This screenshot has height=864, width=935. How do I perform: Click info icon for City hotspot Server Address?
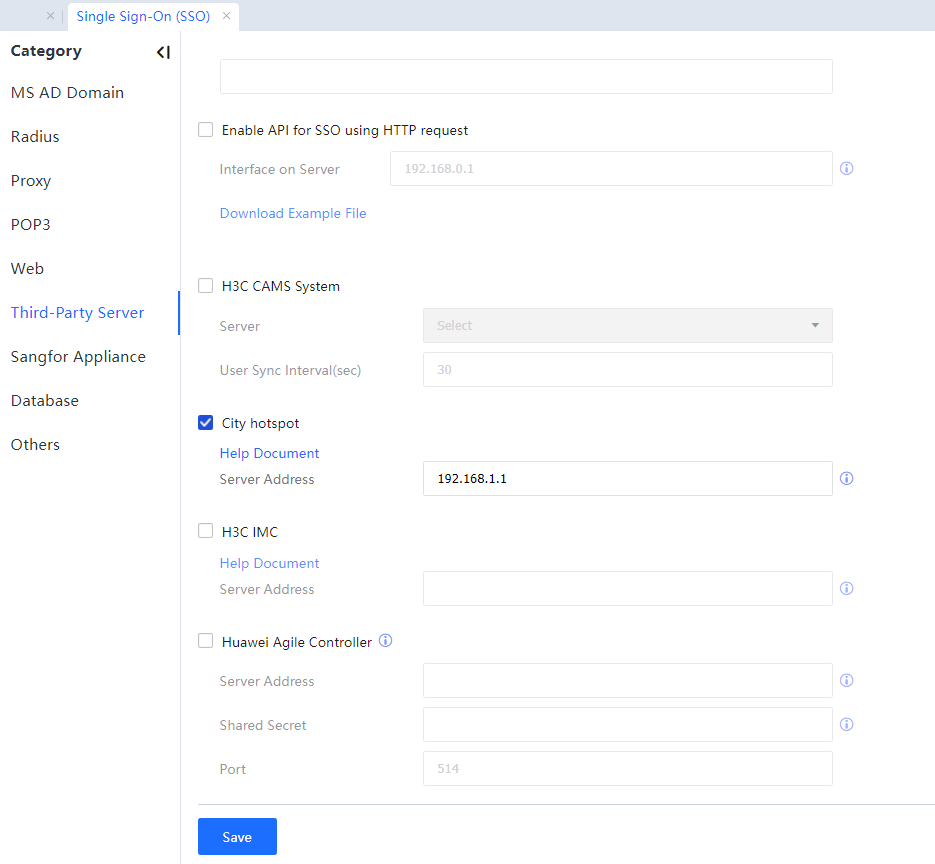click(x=846, y=479)
